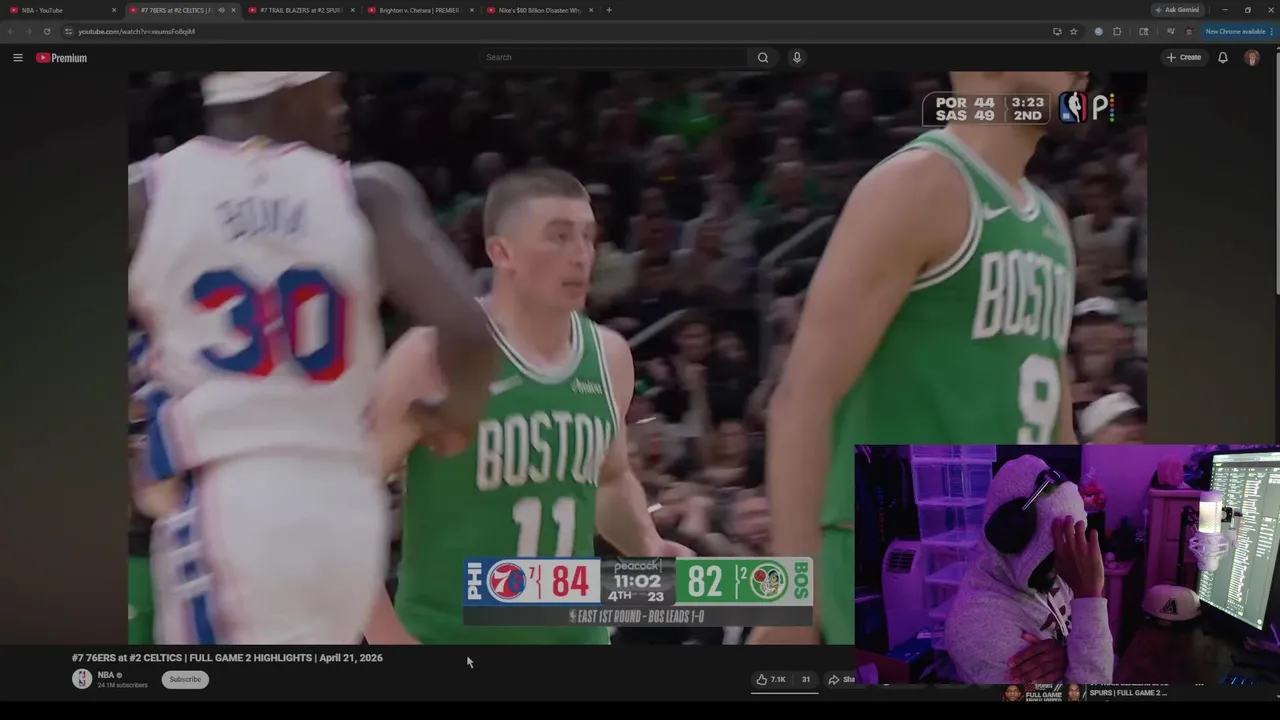This screenshot has width=1280, height=720.
Task: Go back in browser history
Action: click(11, 31)
